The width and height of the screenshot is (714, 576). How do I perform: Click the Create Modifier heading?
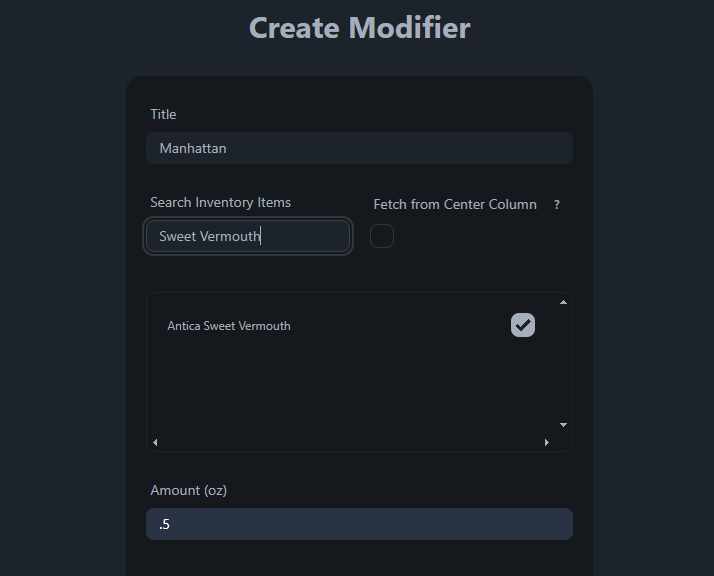coord(359,28)
